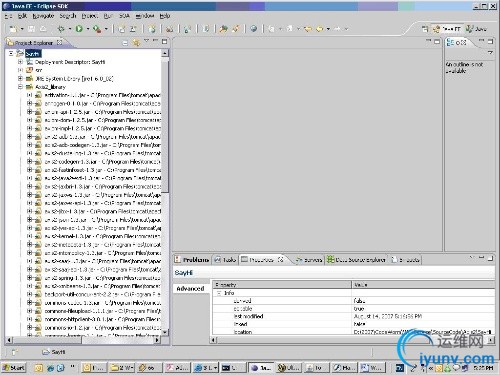
Task: Select the SayHi project in tree
Action: point(33,53)
